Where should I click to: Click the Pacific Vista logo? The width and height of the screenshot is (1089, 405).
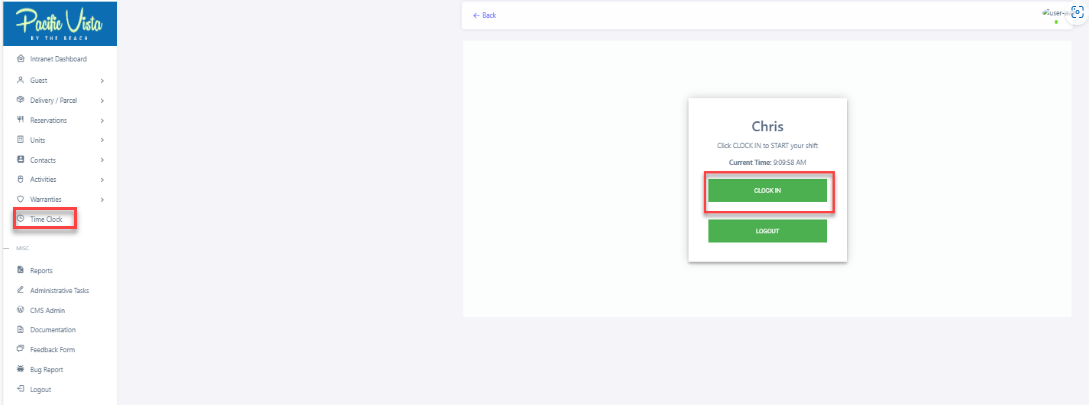point(59,23)
